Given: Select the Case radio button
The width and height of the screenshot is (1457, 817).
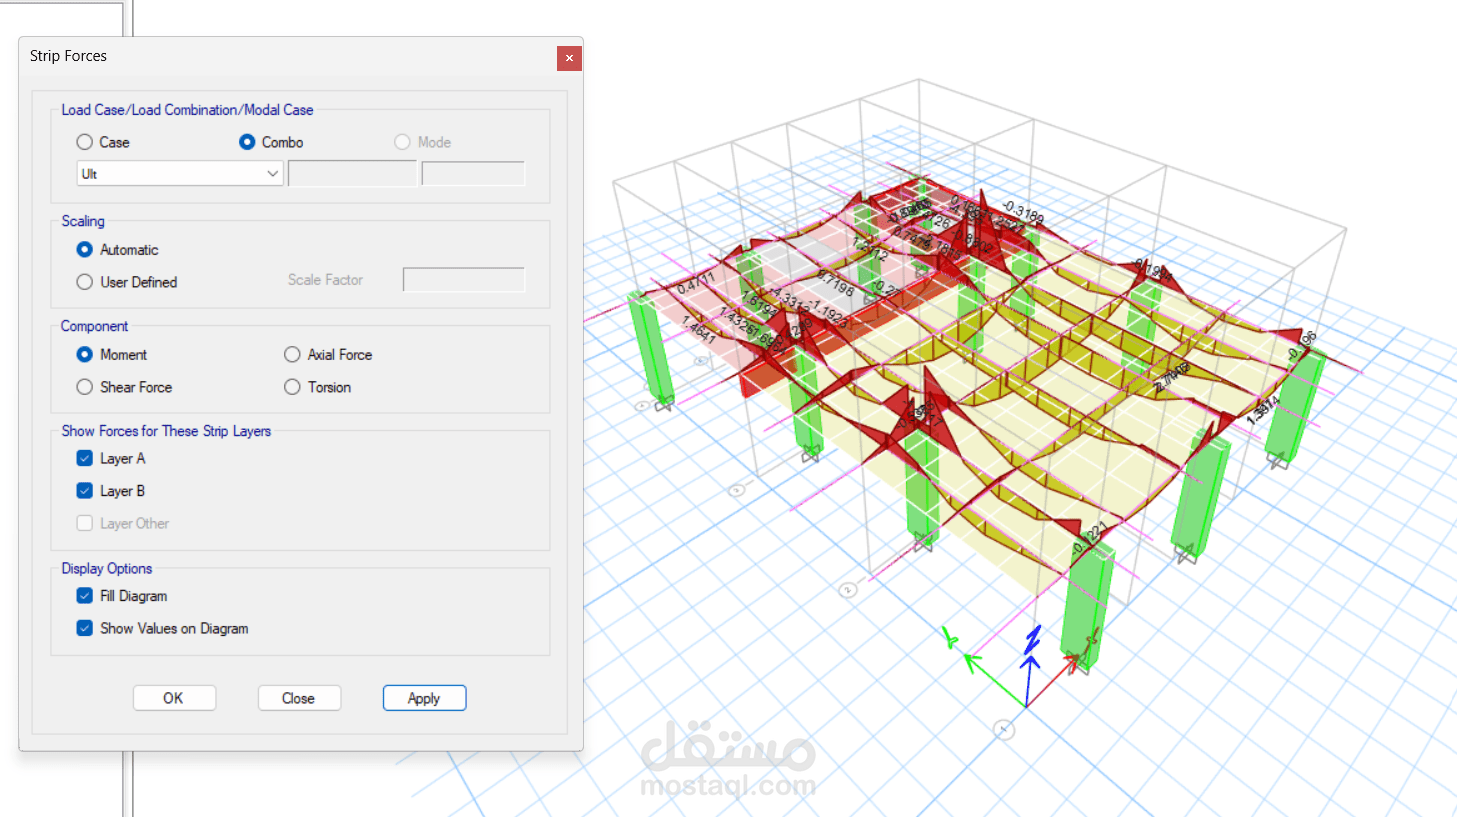Looking at the screenshot, I should point(85,142).
